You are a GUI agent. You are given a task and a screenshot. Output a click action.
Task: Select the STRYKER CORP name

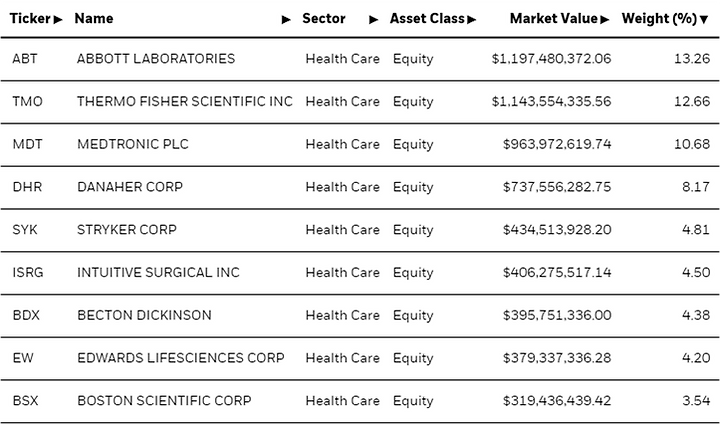(x=127, y=229)
